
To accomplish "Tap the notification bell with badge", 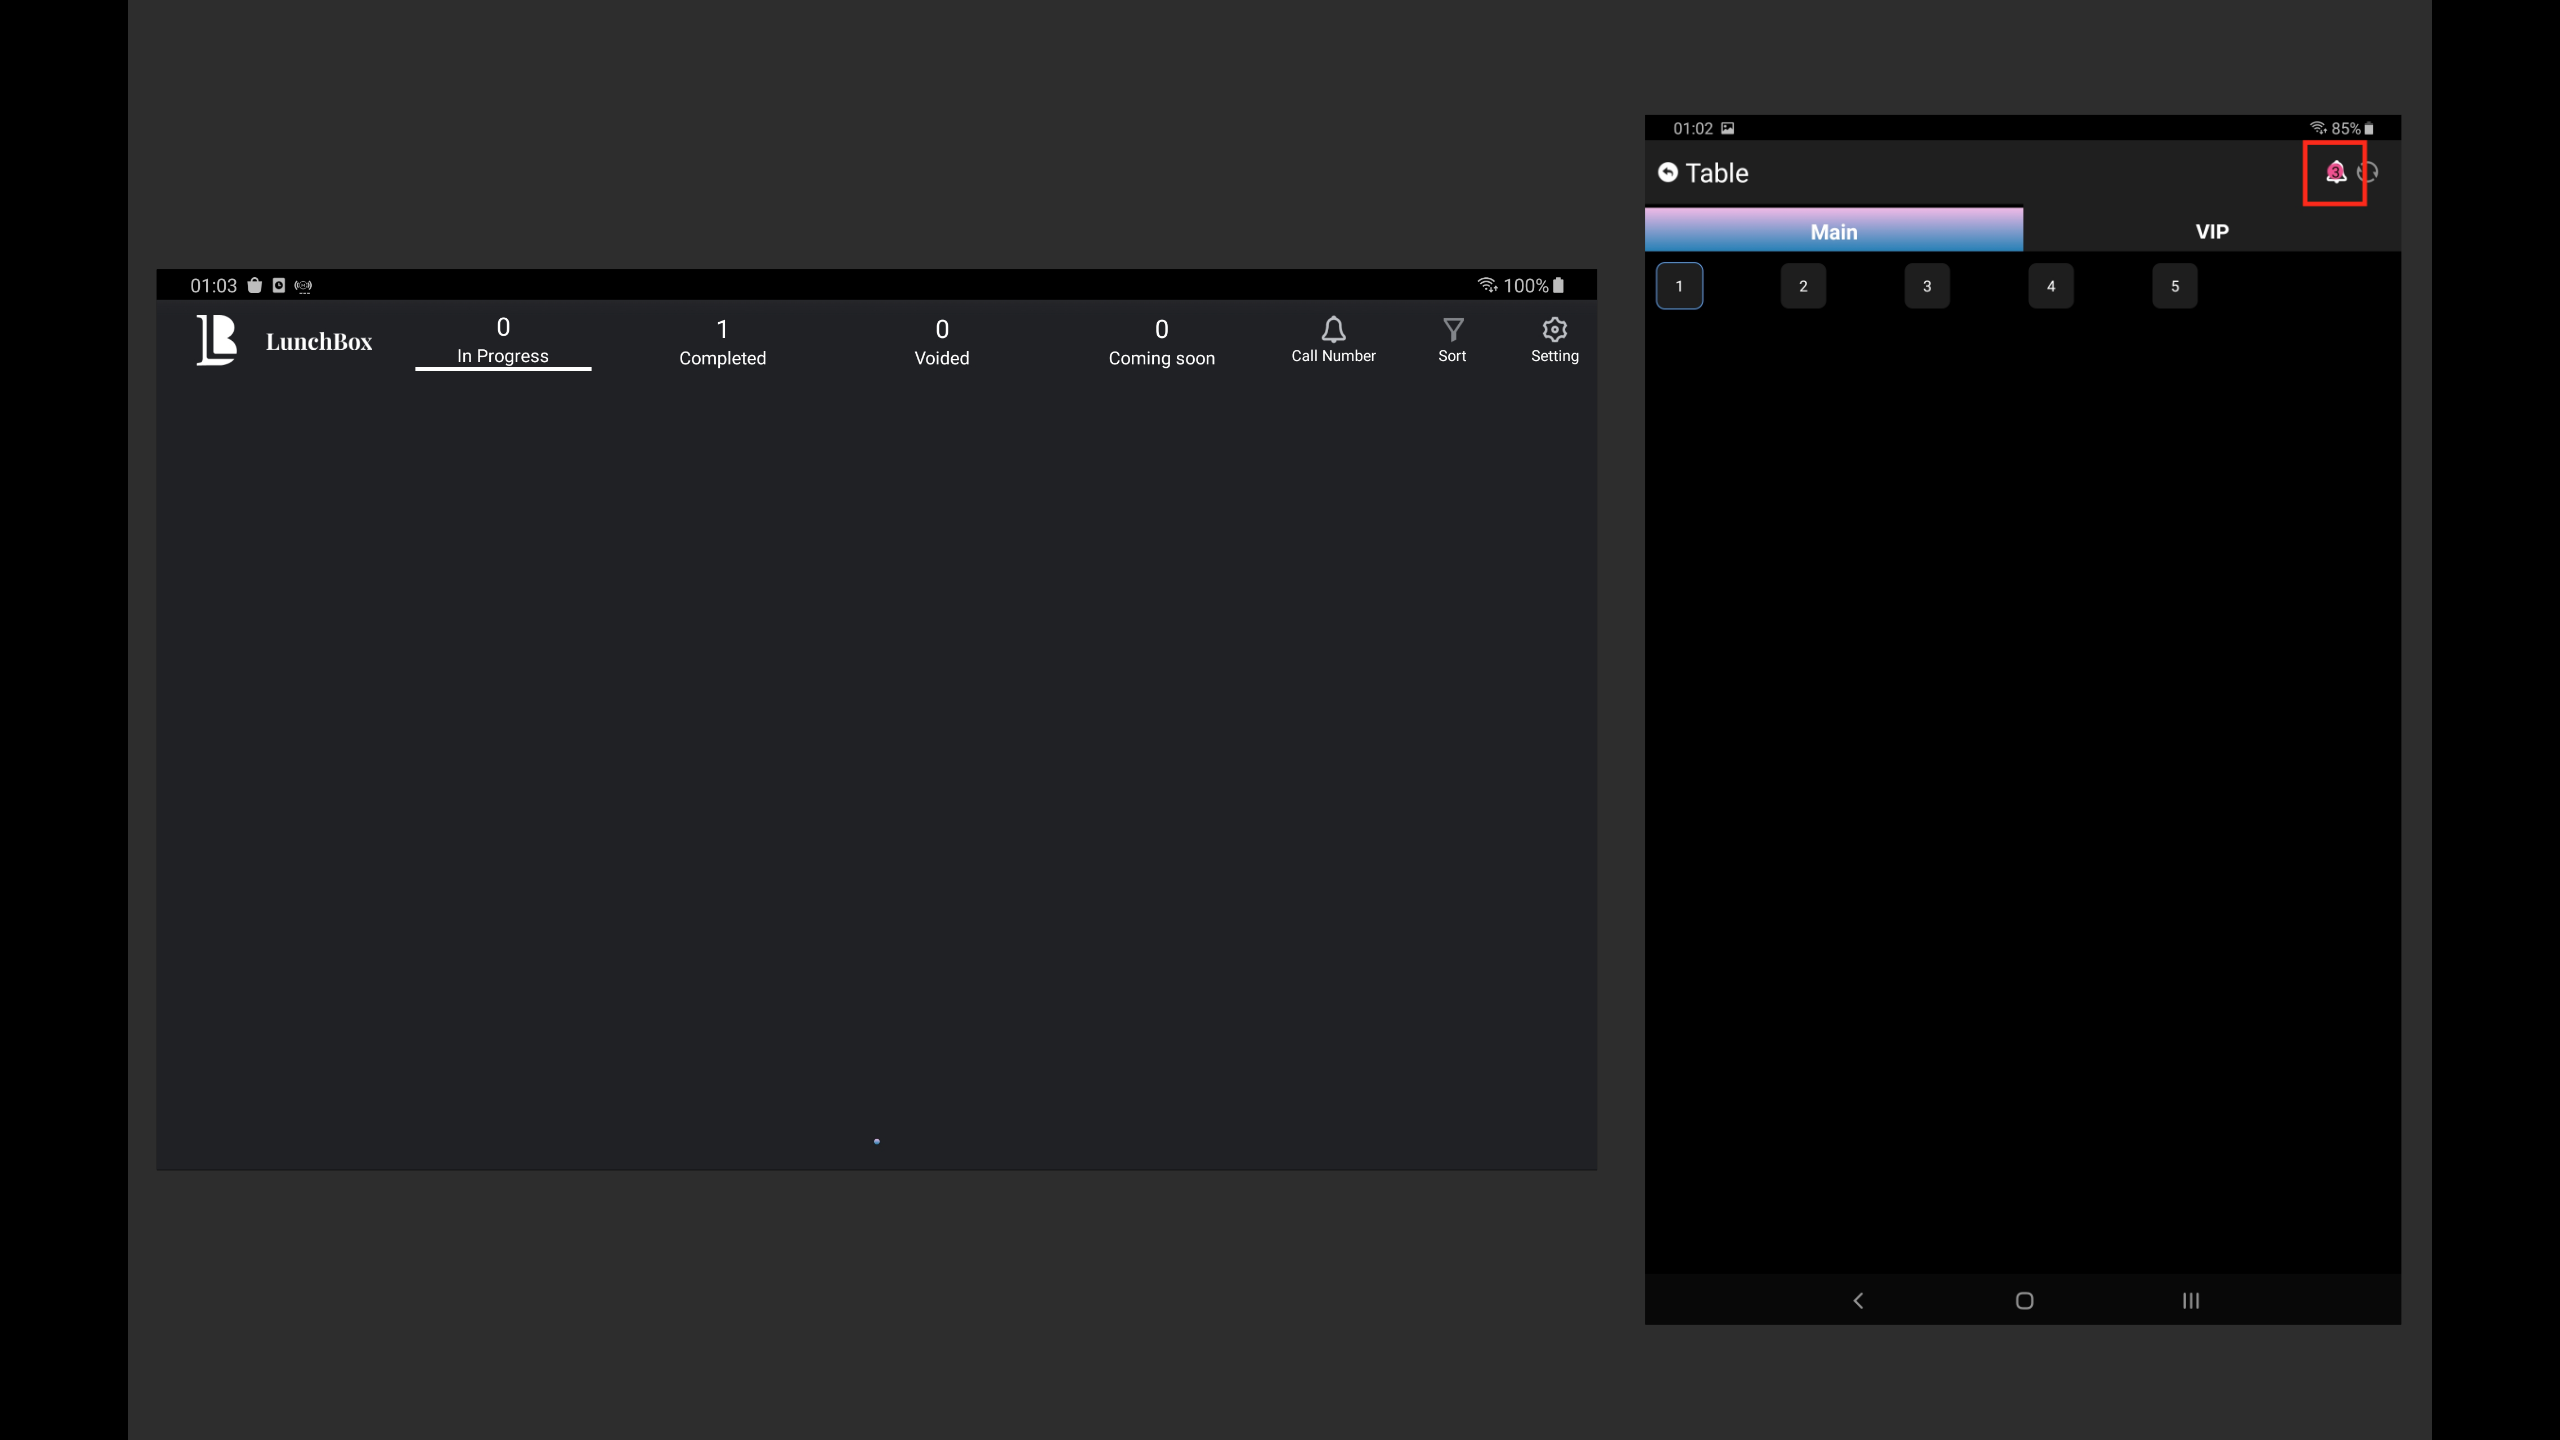I will (2335, 173).
